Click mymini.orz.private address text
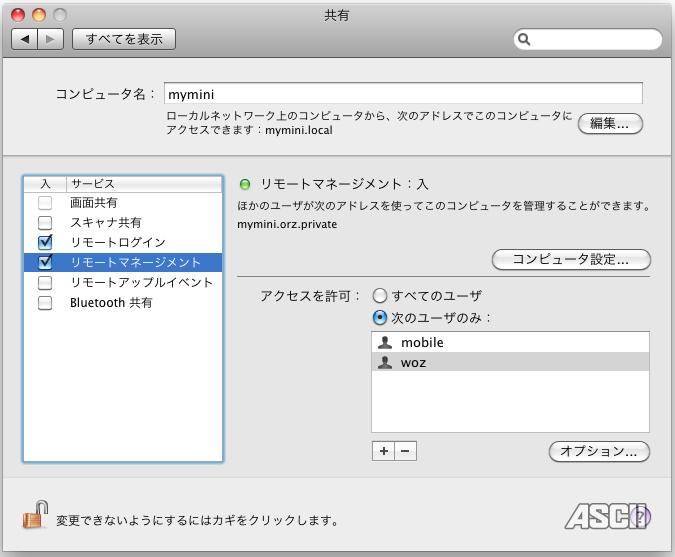The height and width of the screenshot is (557, 675). (287, 224)
